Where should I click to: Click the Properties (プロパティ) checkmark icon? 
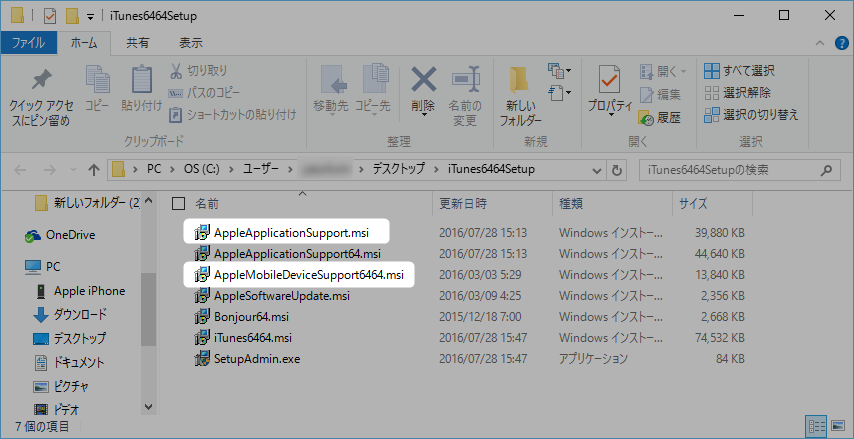pyautogui.click(x=609, y=81)
